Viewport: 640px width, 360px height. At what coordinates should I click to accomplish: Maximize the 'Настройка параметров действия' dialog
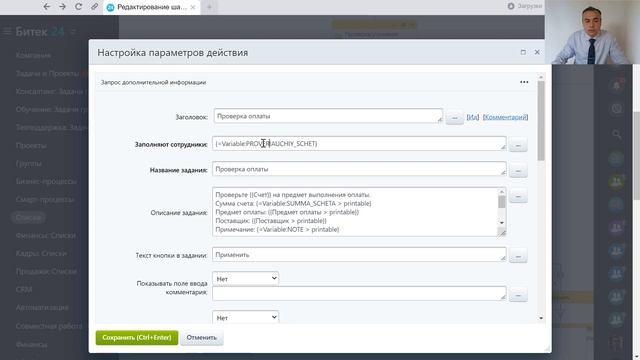click(523, 52)
